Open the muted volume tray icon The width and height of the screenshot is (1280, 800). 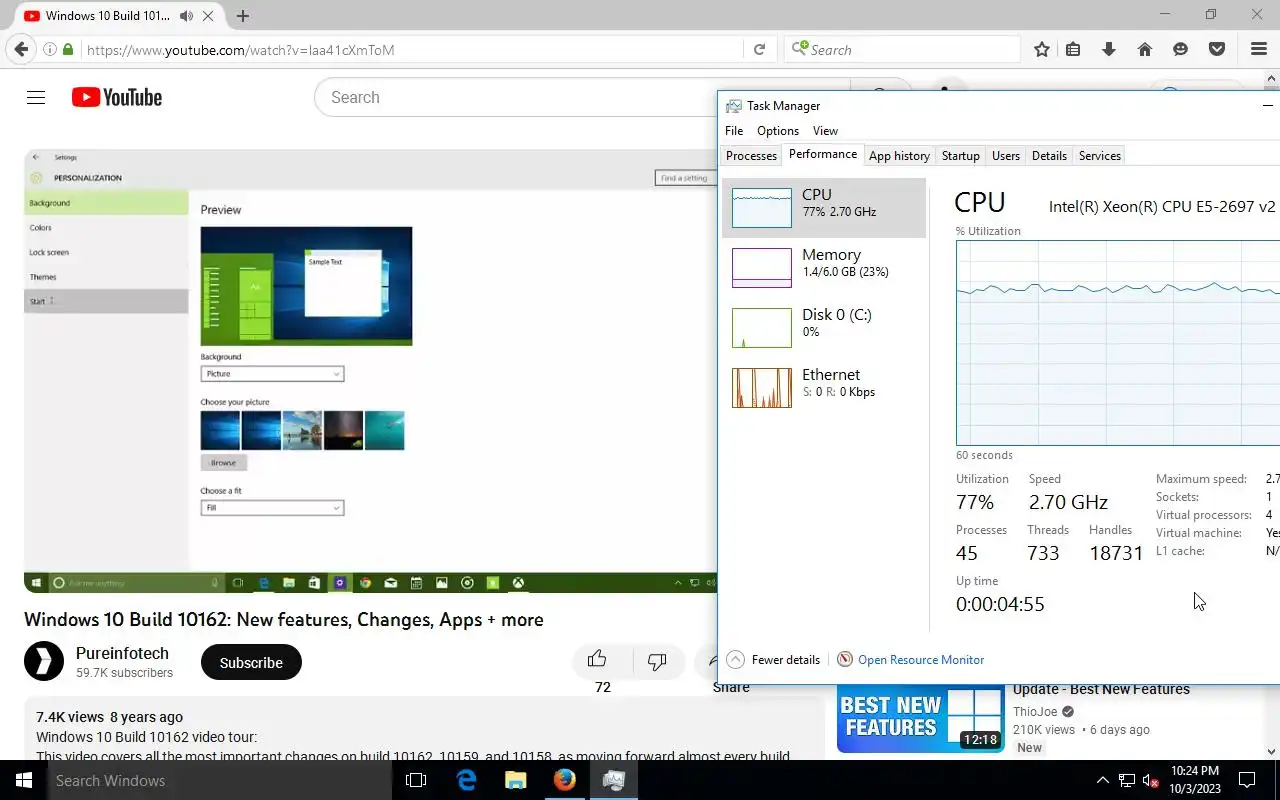[1151, 780]
